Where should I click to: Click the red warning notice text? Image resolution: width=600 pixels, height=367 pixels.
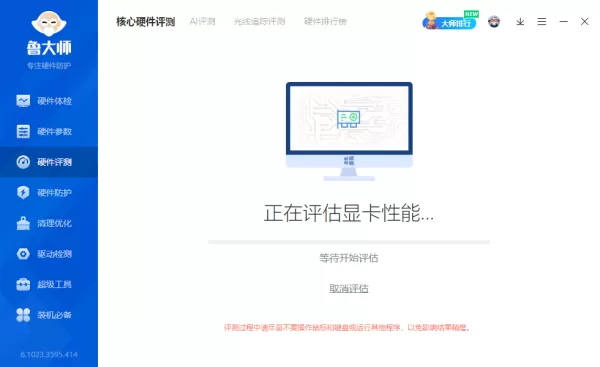coord(347,328)
